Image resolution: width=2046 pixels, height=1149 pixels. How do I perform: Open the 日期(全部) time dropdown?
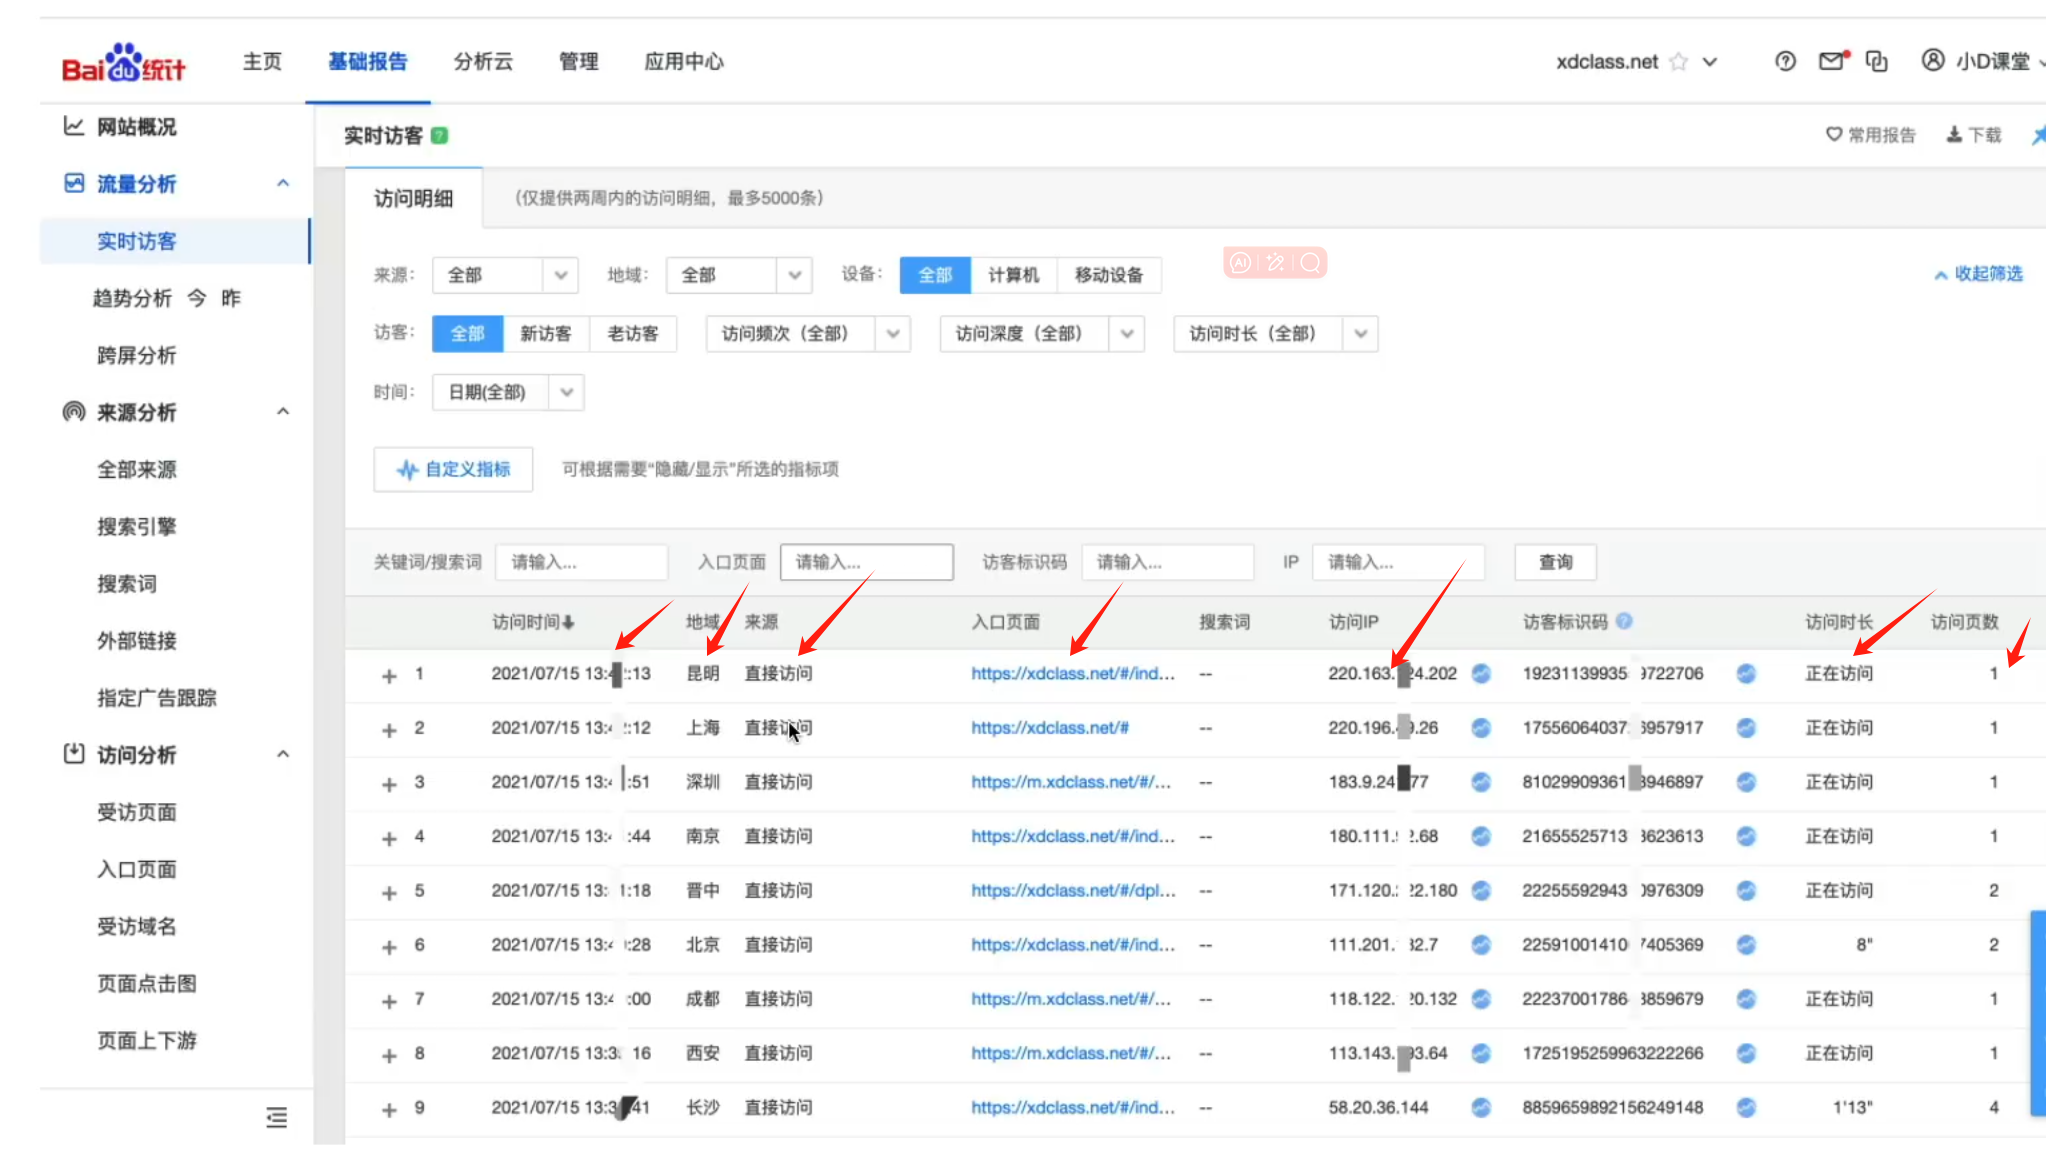pos(508,392)
